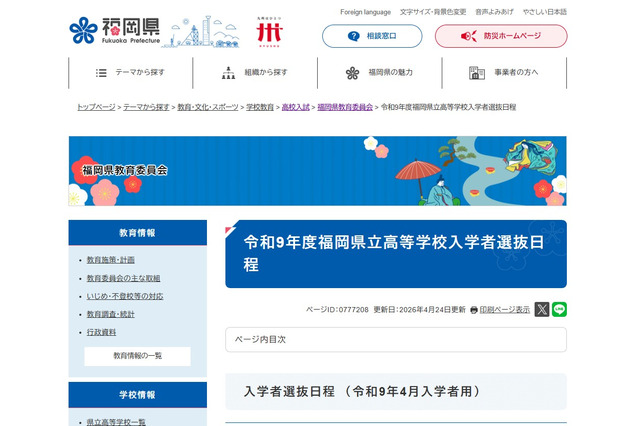Click the 印刷ページ表示 link
Screen dimensions: 640x426
[x=504, y=310]
